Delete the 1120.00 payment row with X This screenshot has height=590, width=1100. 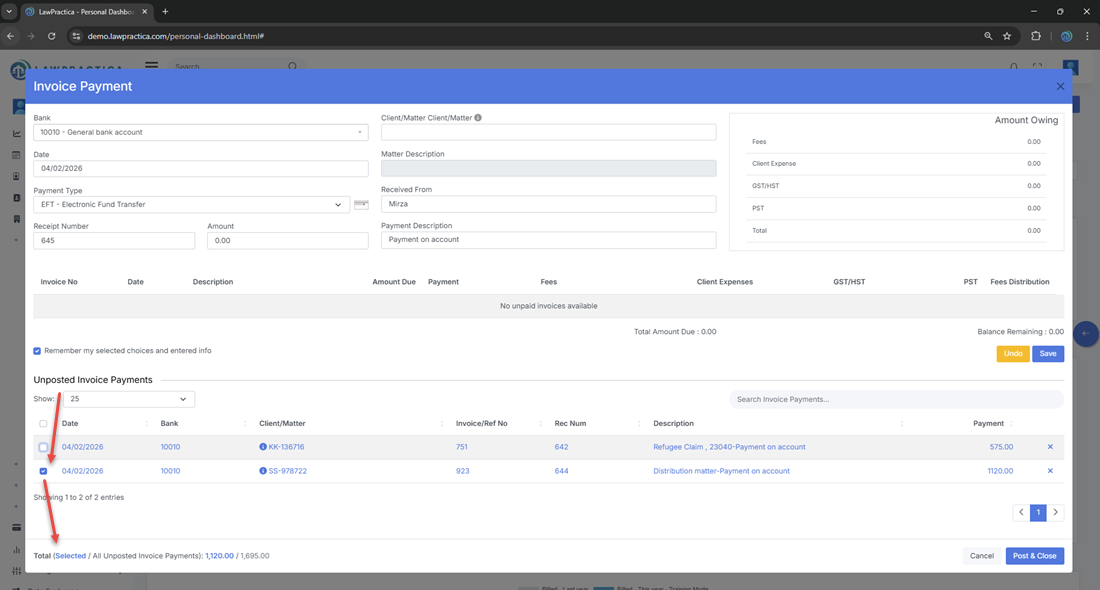(x=1050, y=471)
